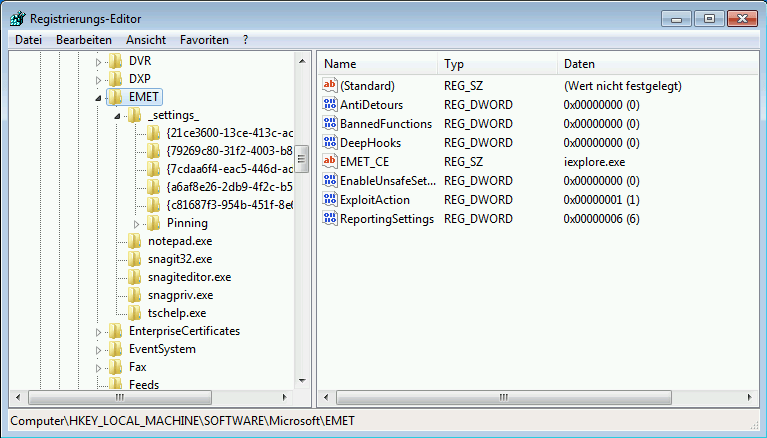Select the ReportingSettings DWORD icon
The image size is (767, 438).
tap(331, 218)
